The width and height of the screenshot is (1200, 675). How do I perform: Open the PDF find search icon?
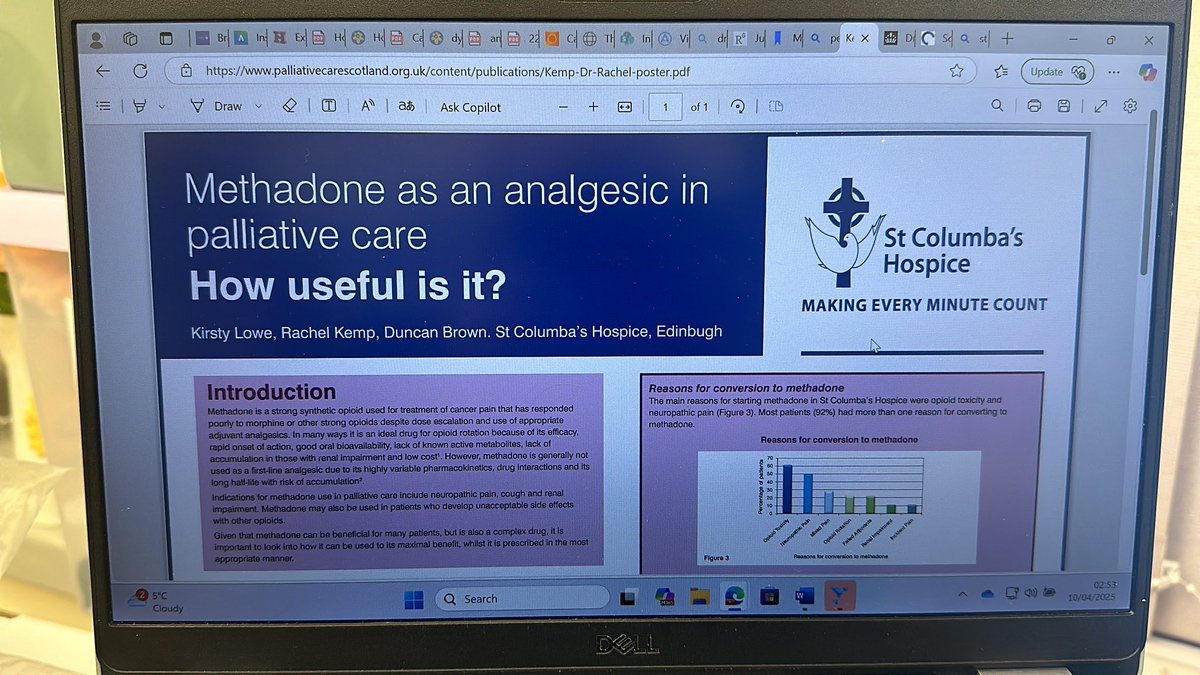(997, 106)
